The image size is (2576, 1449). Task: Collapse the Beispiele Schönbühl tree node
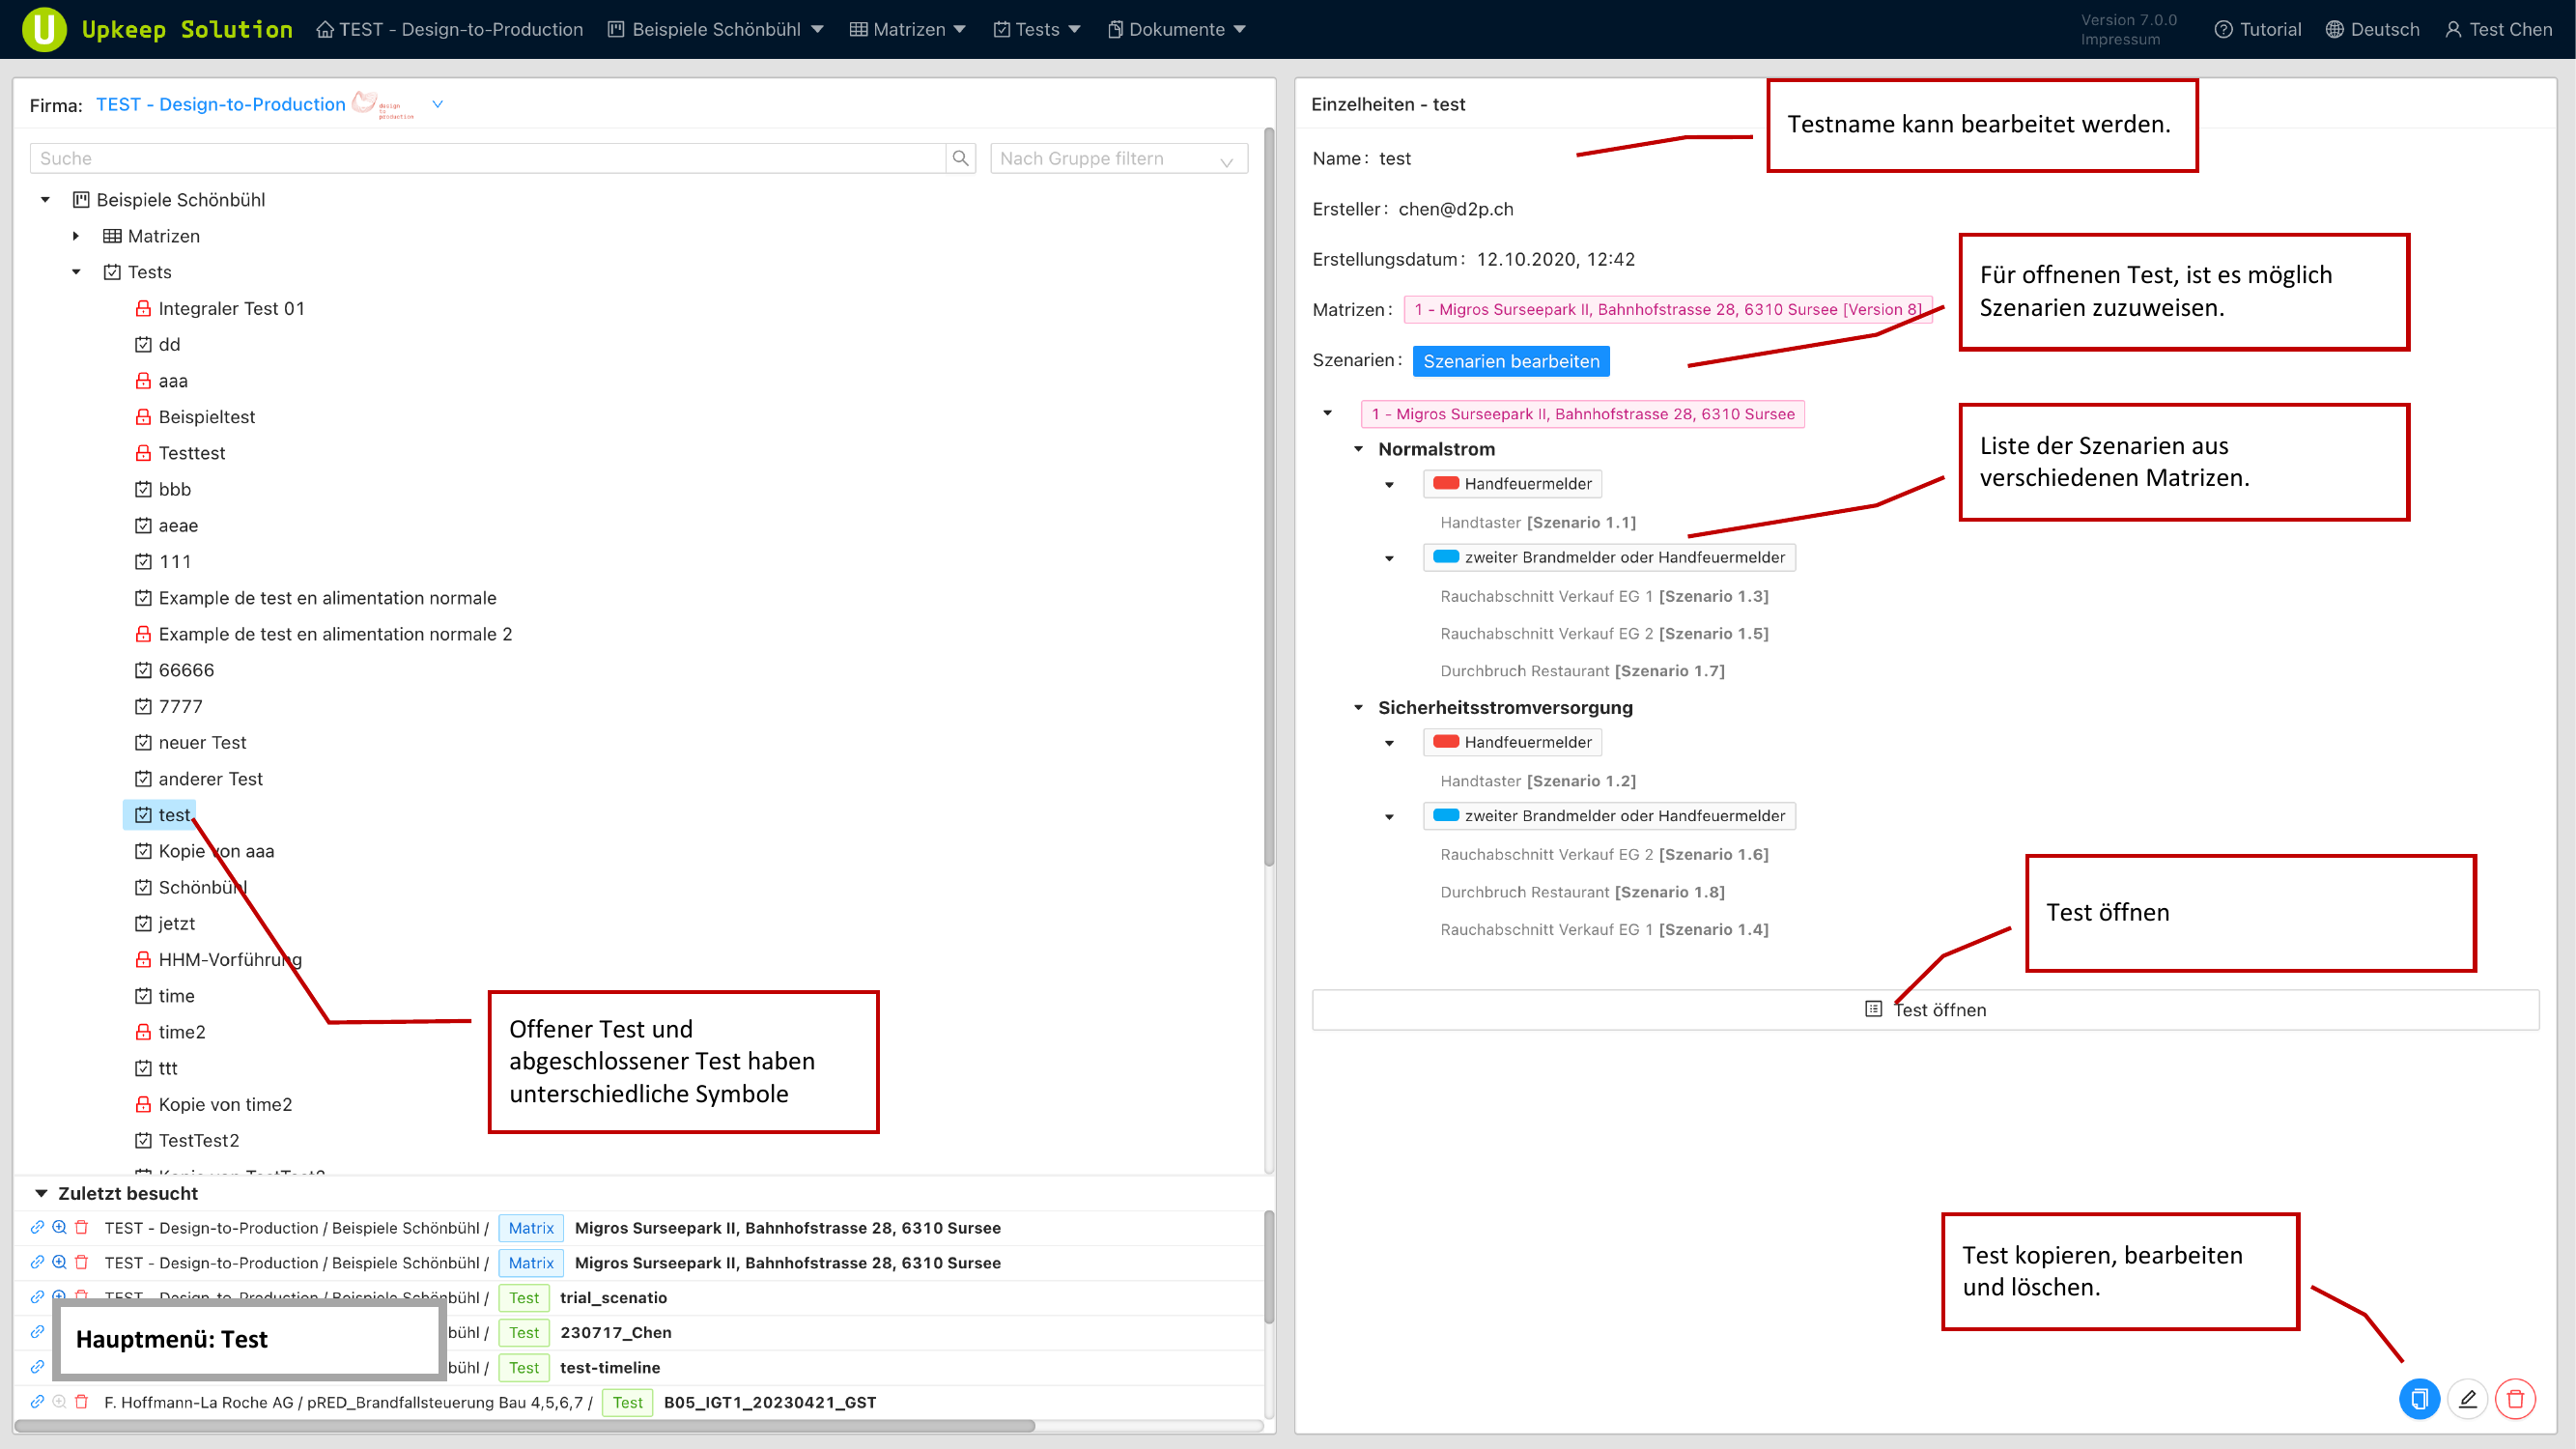click(x=45, y=200)
